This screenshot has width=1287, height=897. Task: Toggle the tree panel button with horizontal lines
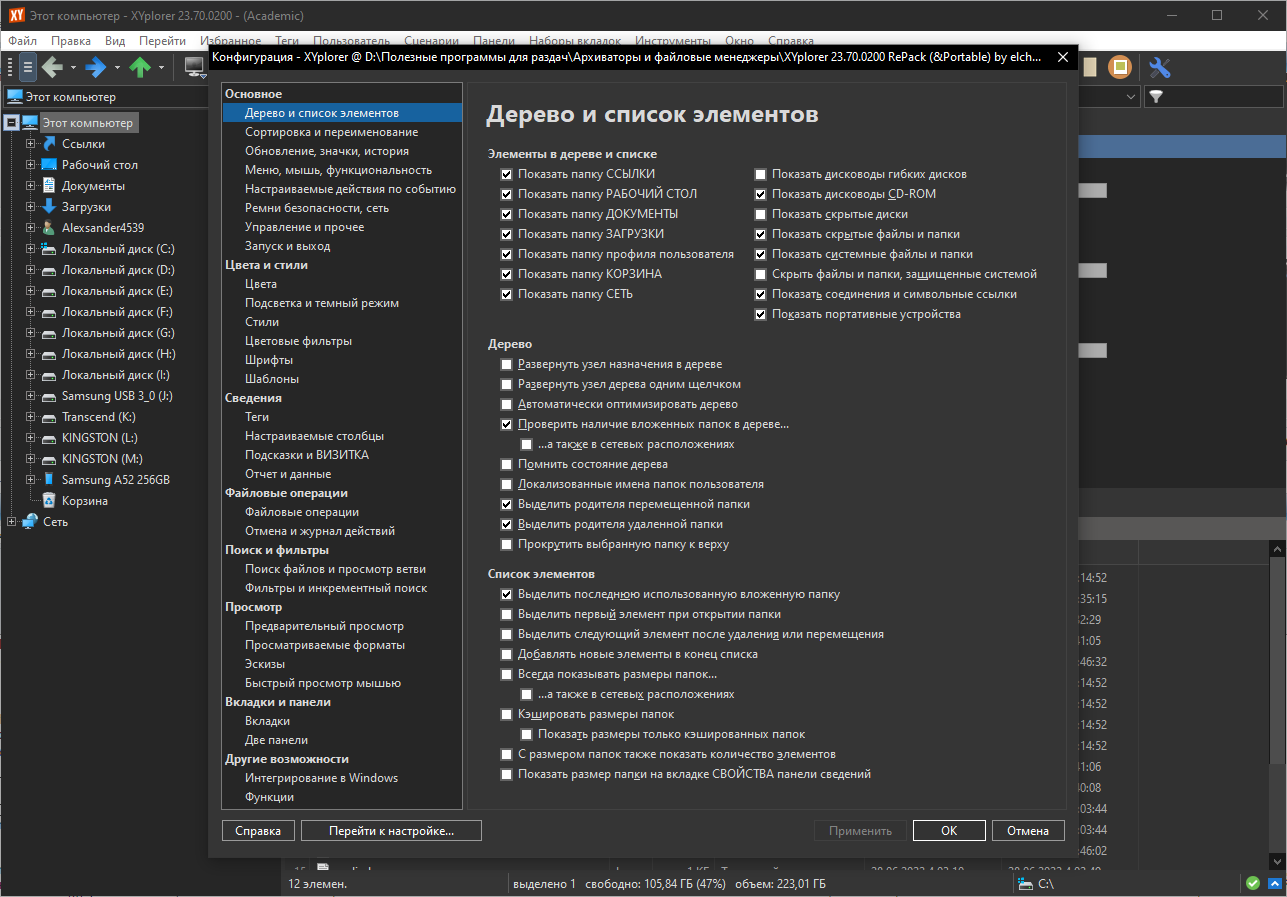28,68
